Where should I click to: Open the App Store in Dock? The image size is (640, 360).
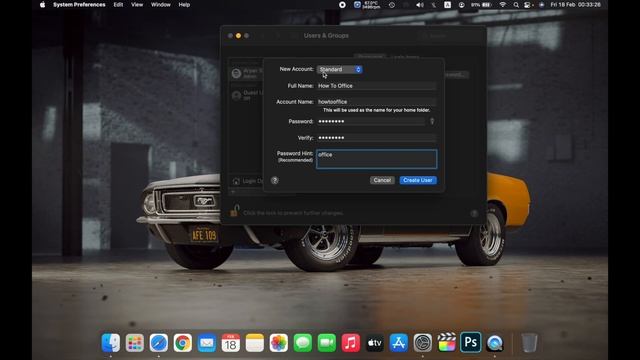[x=399, y=343]
